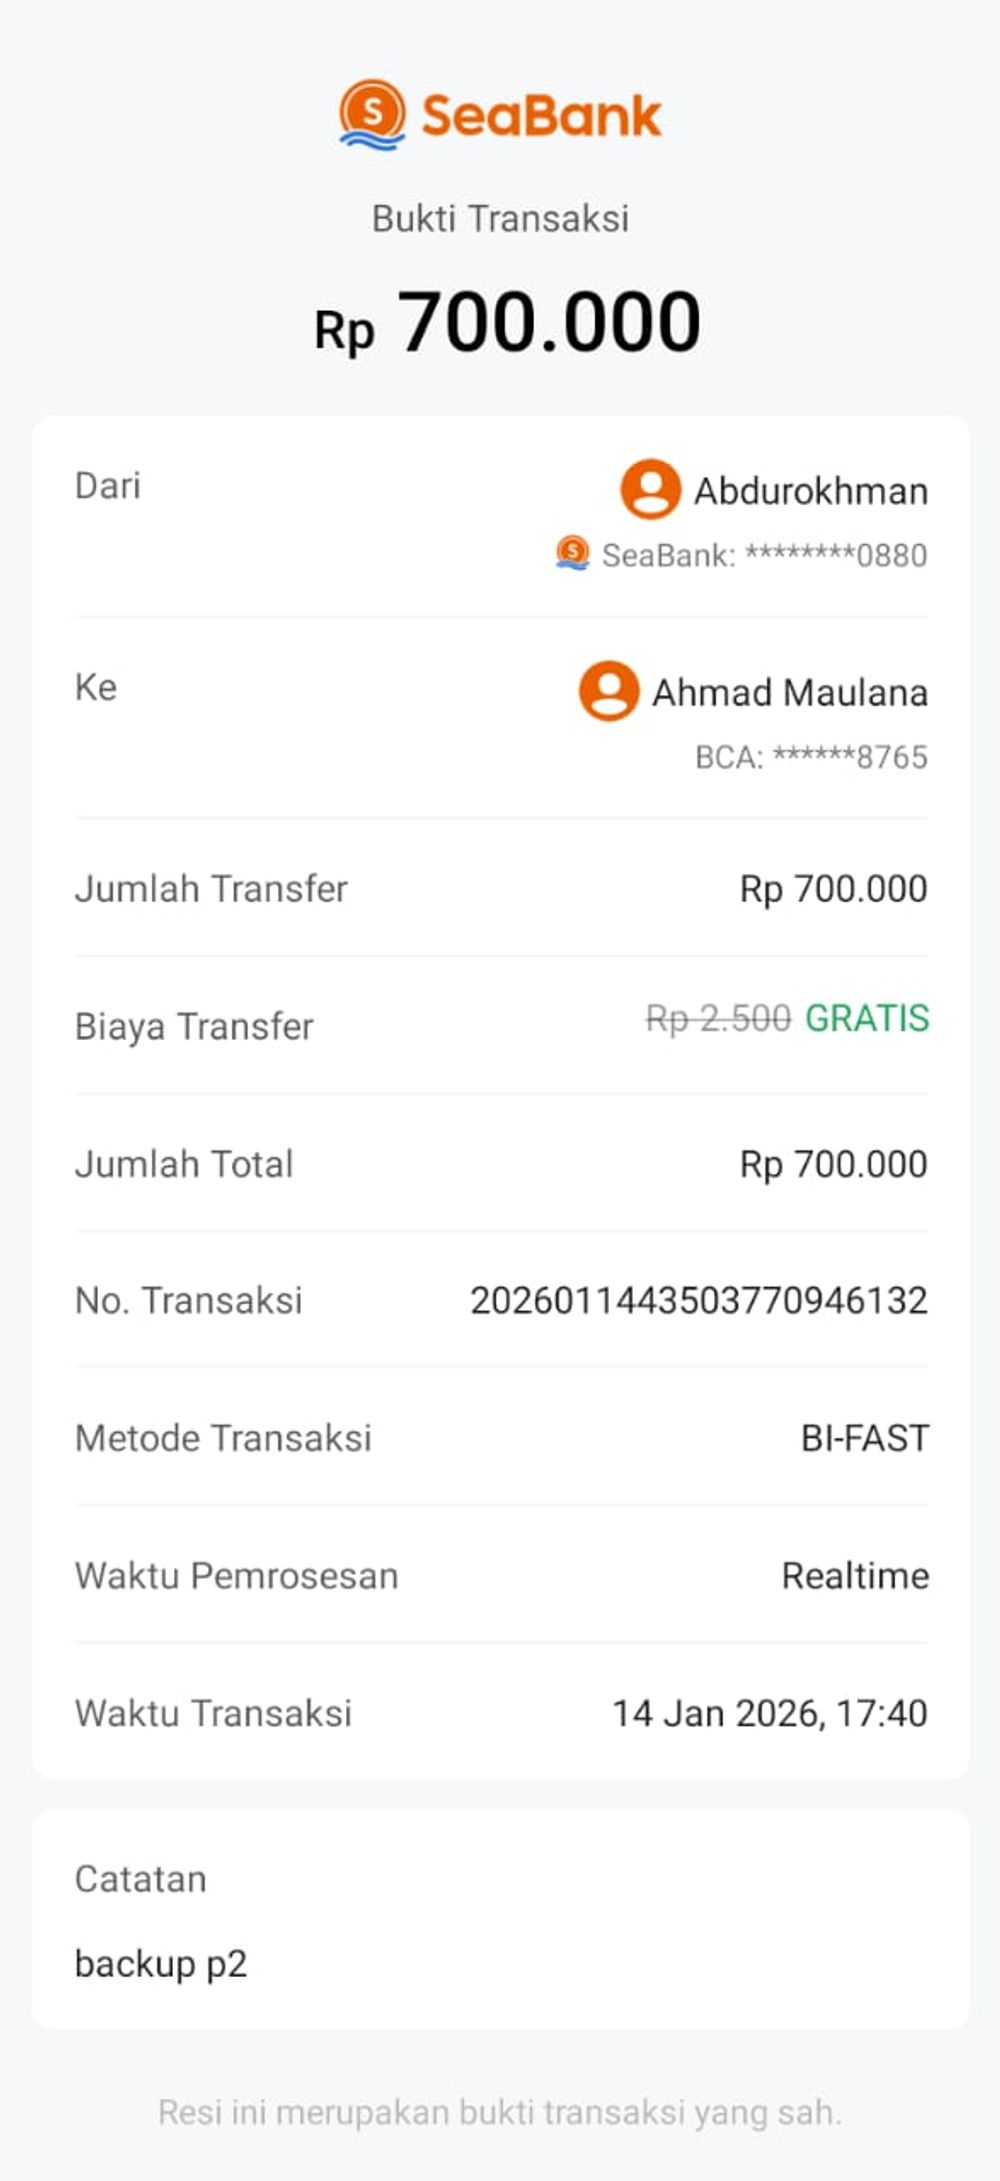Tap the Realtime processing time value
Screen dimensions: 1000x2181
(855, 1576)
